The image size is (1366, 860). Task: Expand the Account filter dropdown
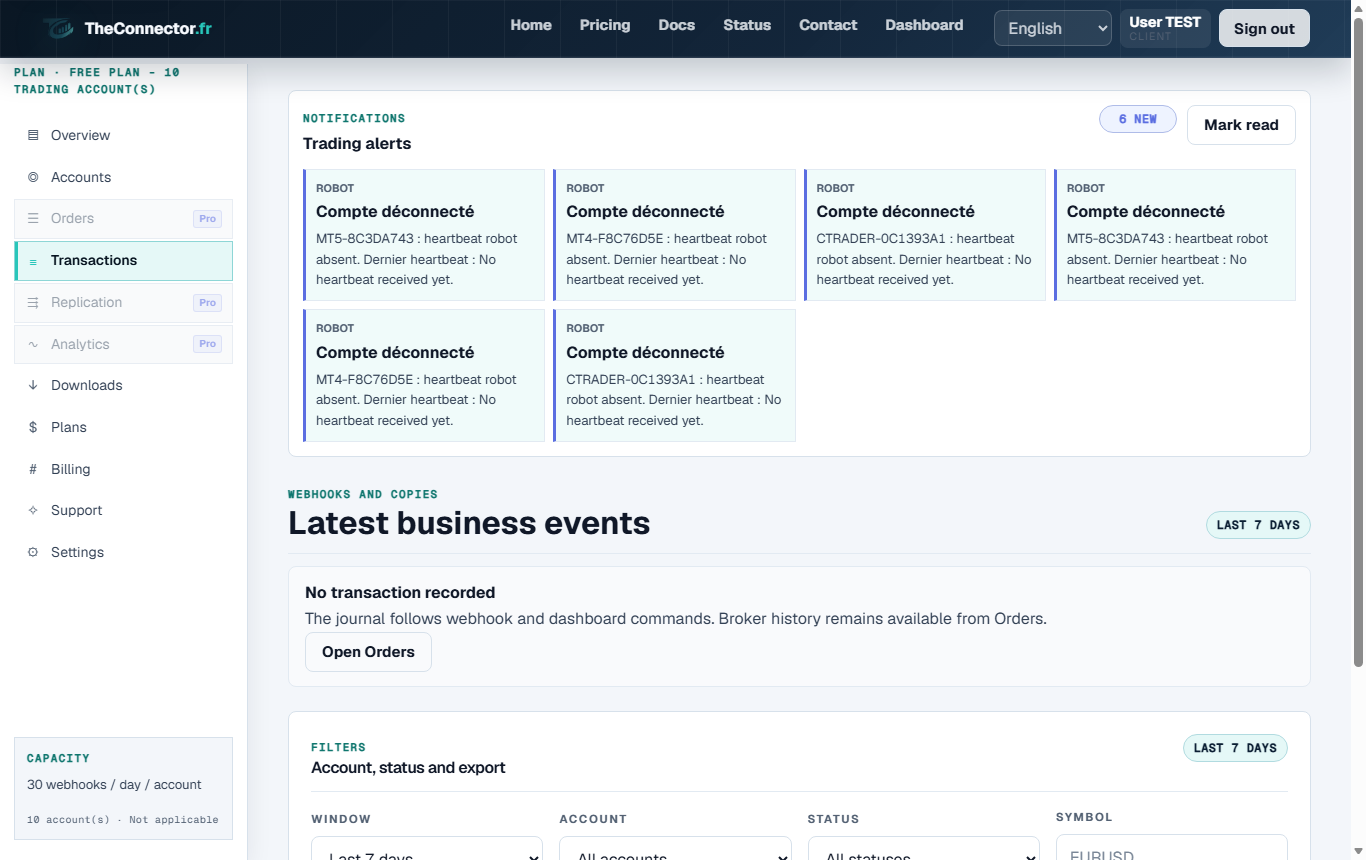click(x=675, y=850)
